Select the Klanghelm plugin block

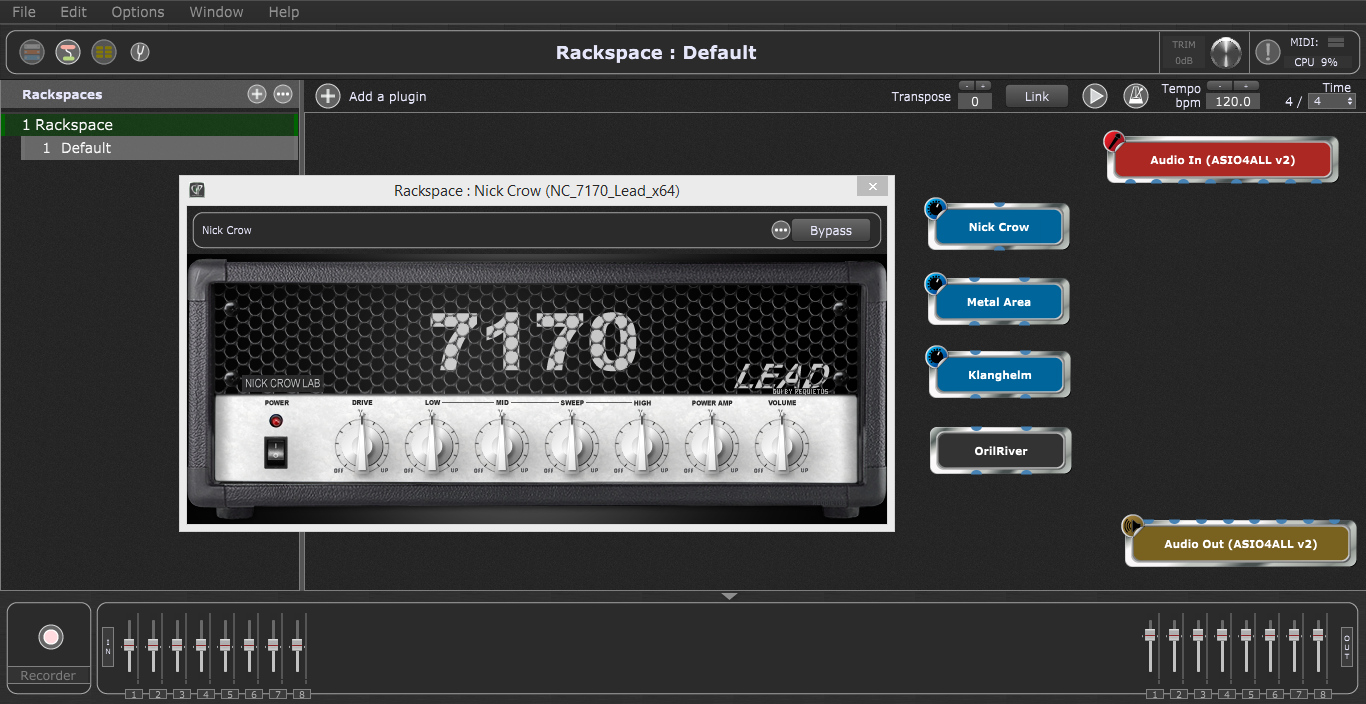(x=998, y=375)
